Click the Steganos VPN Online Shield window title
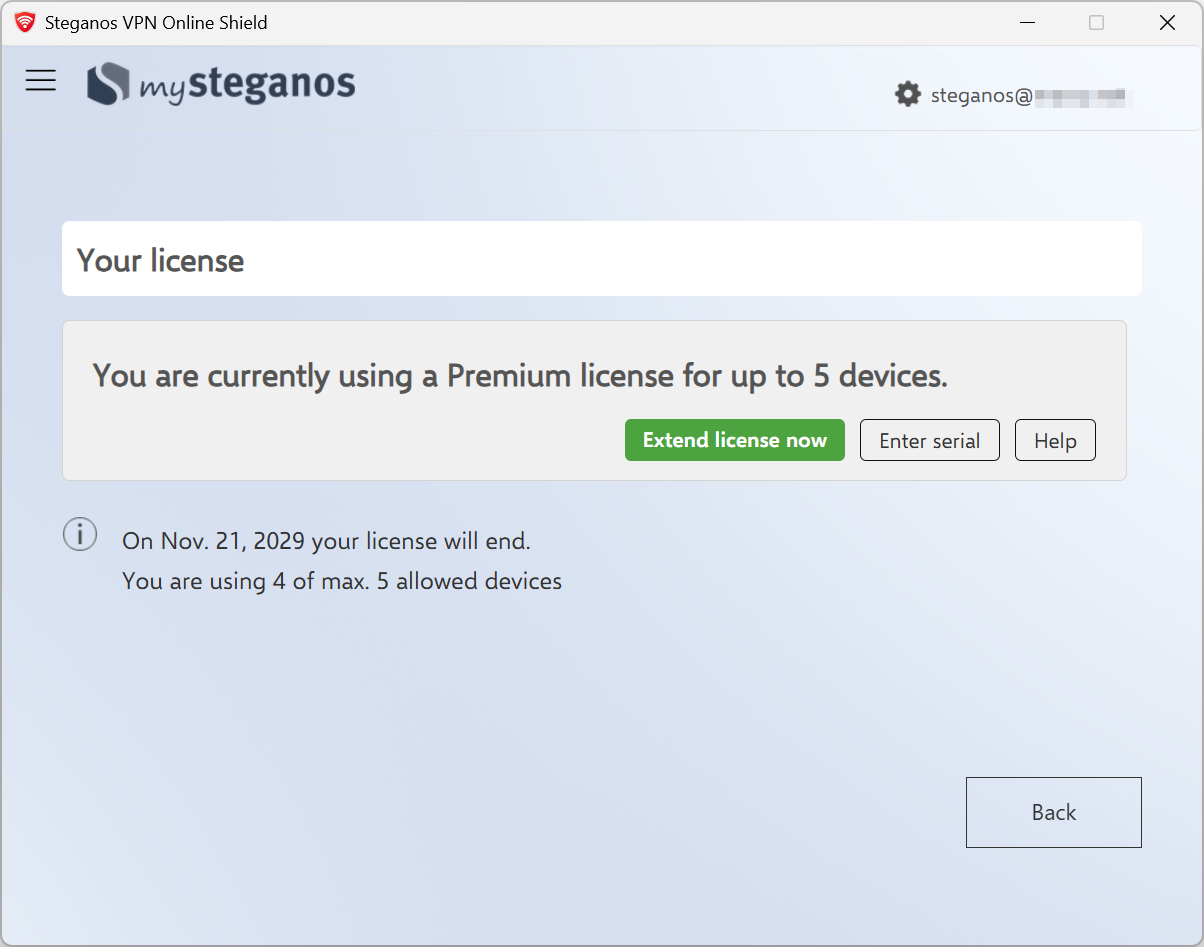 coord(156,22)
